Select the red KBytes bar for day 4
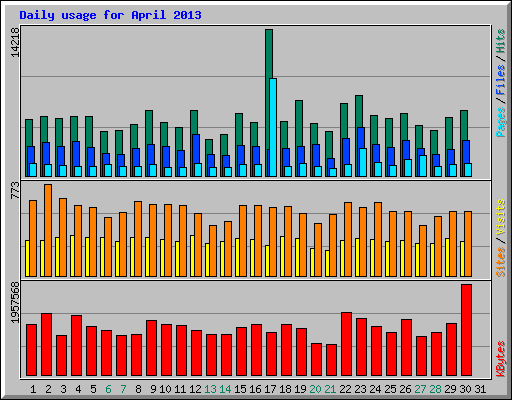The image size is (512, 400). 76,346
